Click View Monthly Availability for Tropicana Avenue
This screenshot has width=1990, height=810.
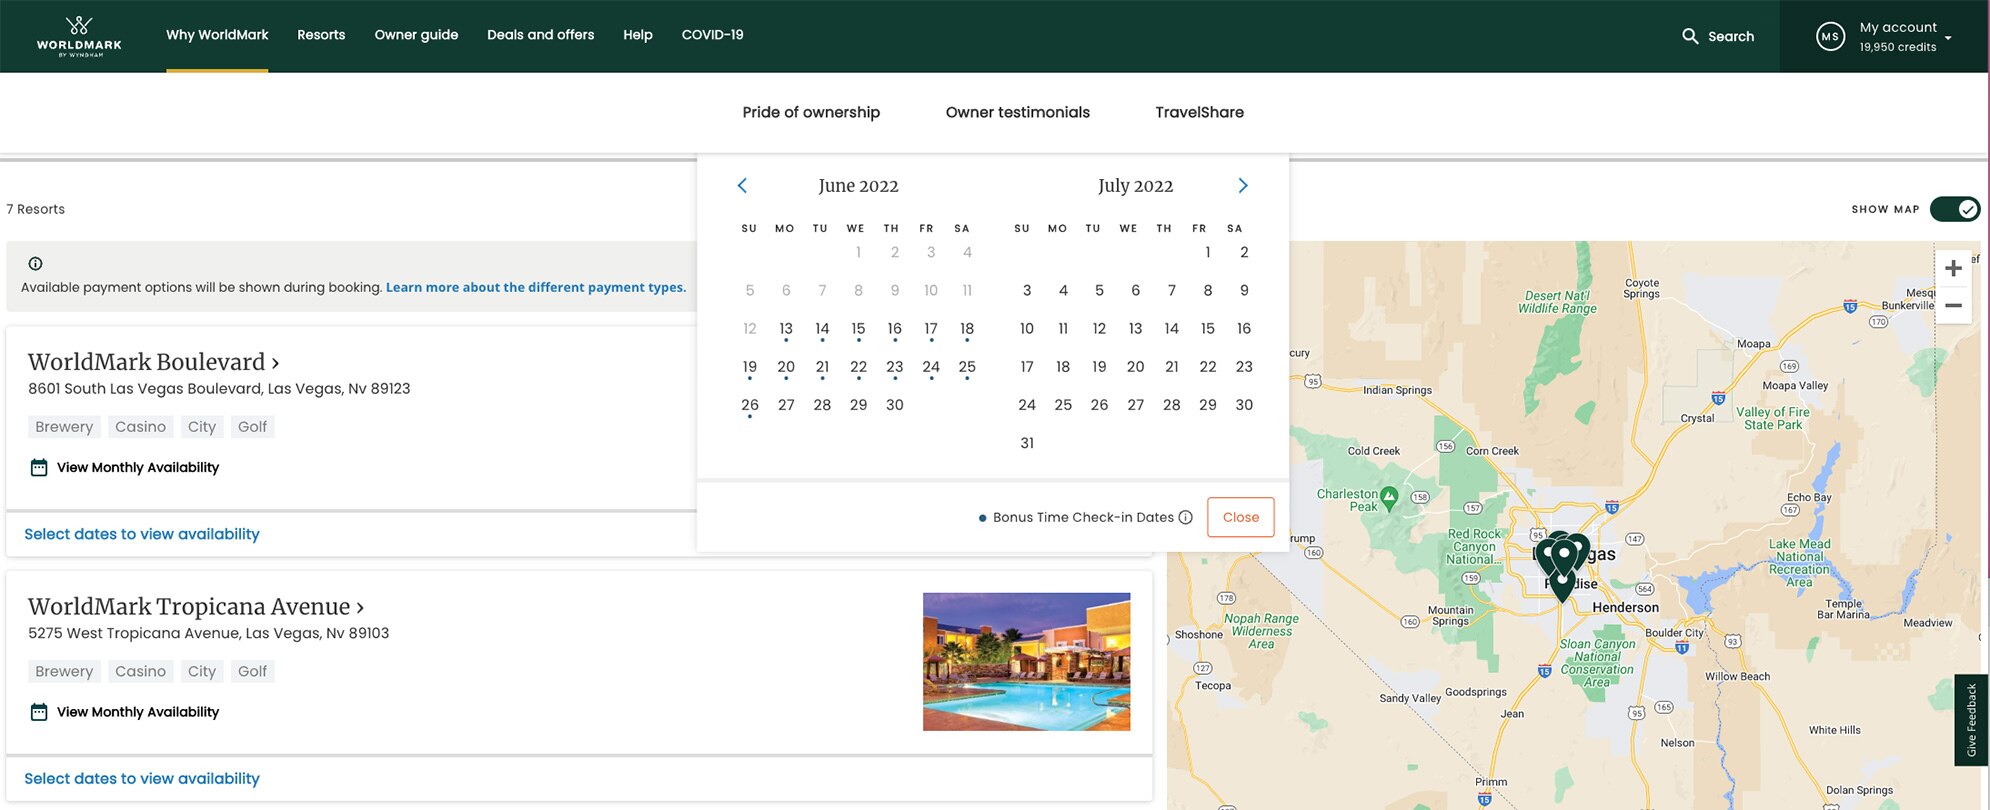pos(138,712)
